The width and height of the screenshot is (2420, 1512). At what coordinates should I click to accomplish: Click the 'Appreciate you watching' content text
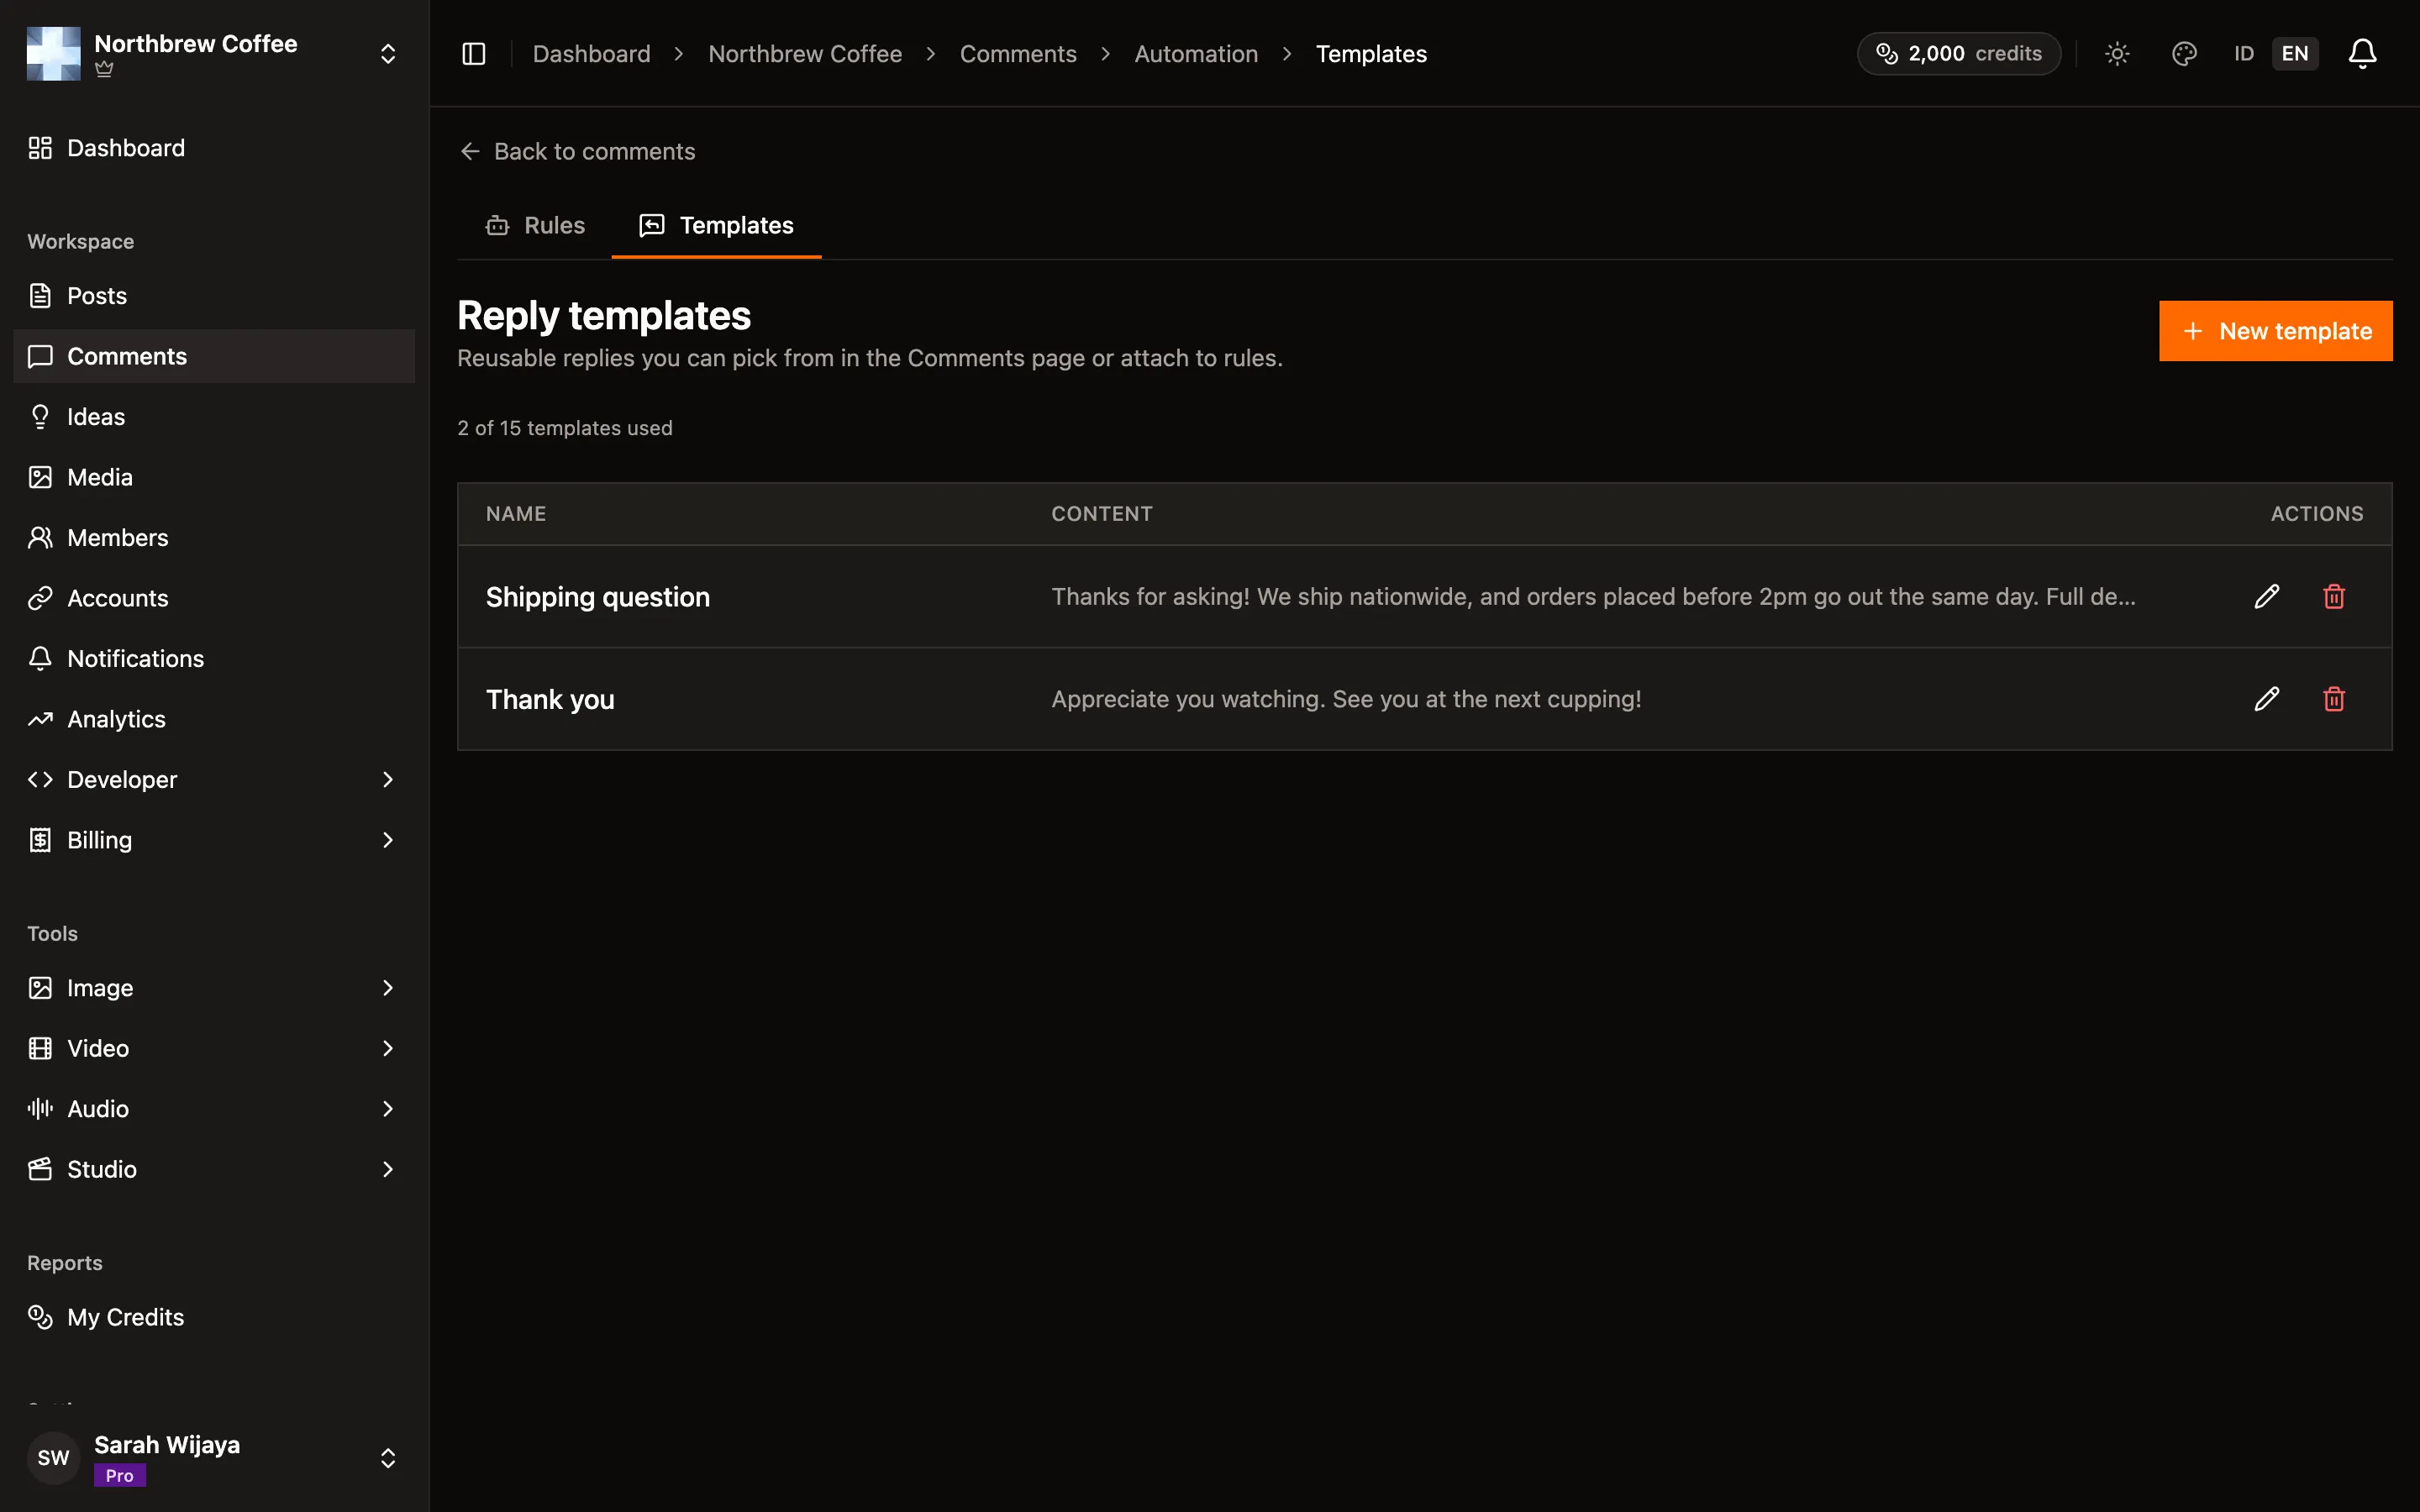click(1346, 699)
